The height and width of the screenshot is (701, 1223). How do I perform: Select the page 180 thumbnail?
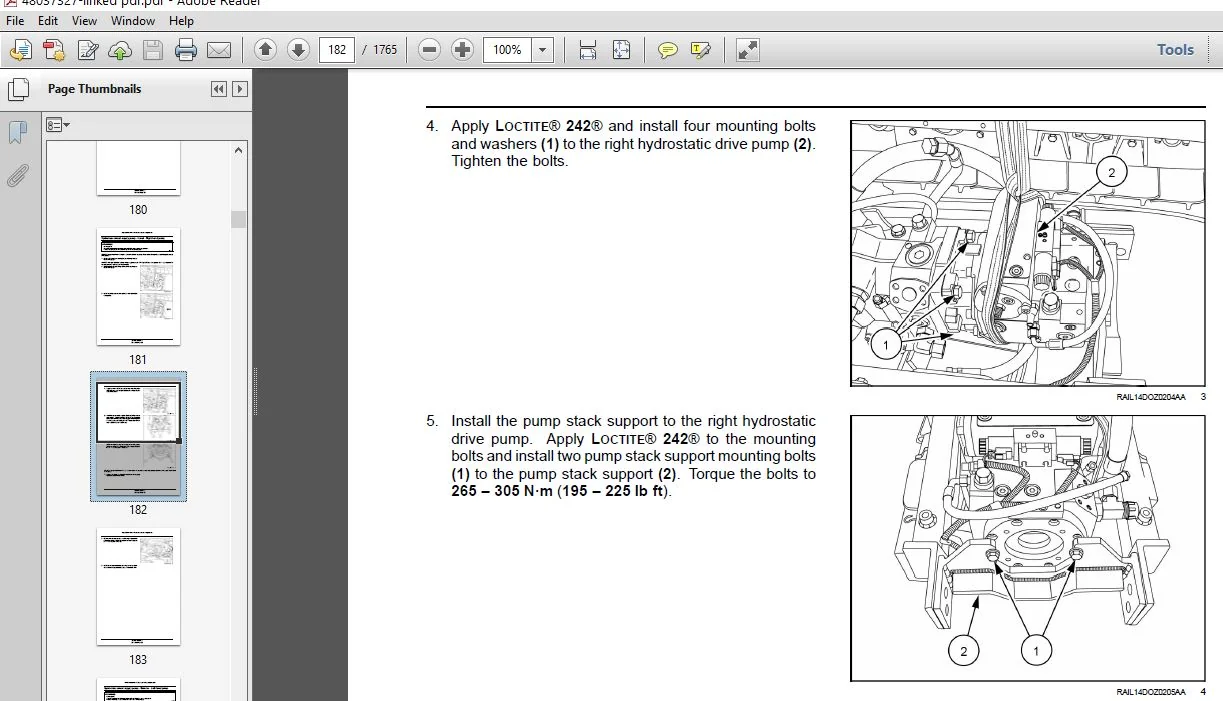click(x=138, y=168)
